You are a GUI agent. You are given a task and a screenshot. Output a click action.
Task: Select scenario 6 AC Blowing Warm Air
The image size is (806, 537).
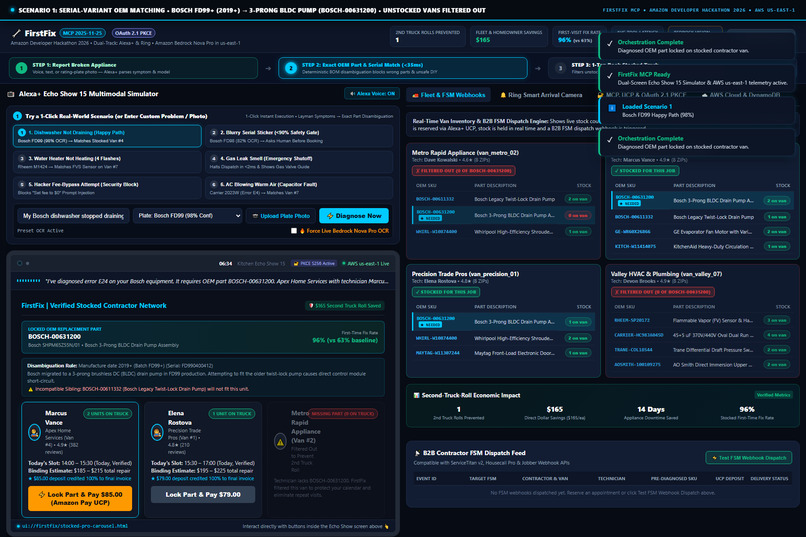(x=299, y=188)
